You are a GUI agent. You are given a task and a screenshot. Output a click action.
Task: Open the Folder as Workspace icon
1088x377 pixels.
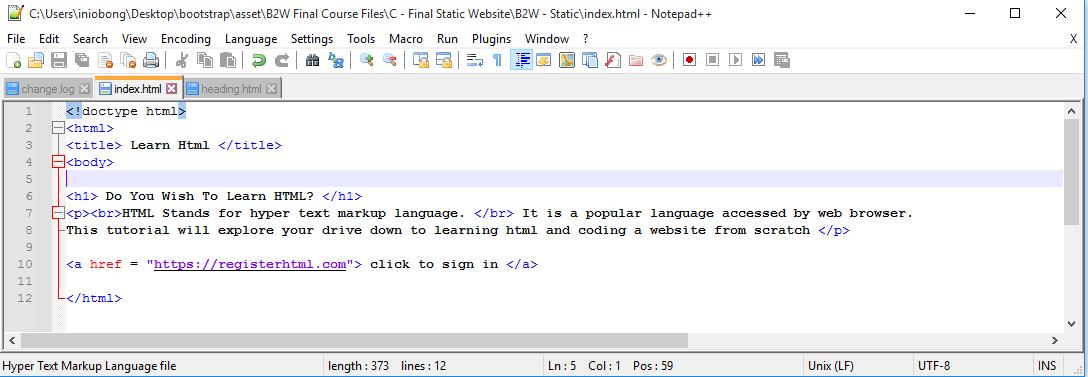[636, 60]
